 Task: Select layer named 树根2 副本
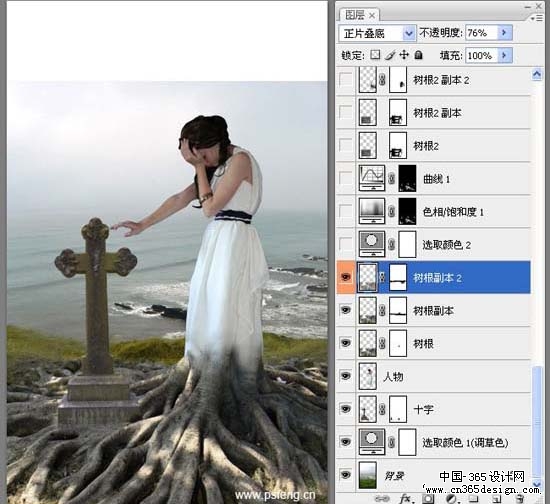(437, 113)
